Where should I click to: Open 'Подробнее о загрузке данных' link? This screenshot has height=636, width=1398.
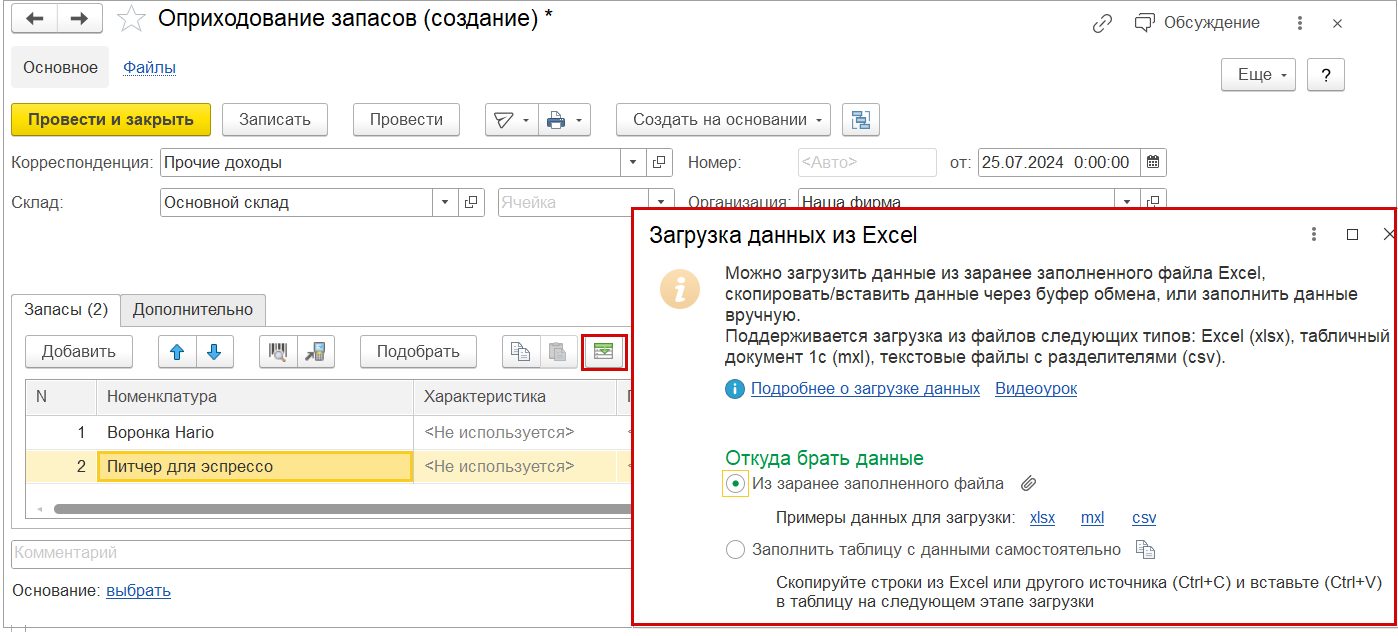click(x=865, y=389)
